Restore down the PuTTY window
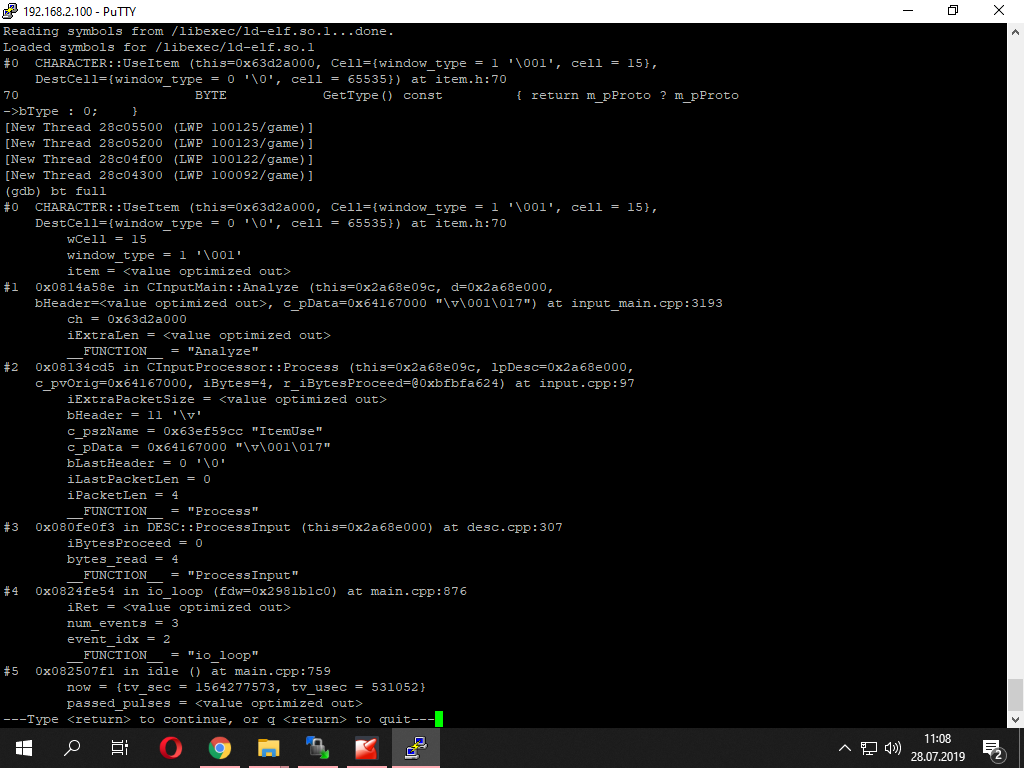Viewport: 1024px width, 768px height. 953,11
